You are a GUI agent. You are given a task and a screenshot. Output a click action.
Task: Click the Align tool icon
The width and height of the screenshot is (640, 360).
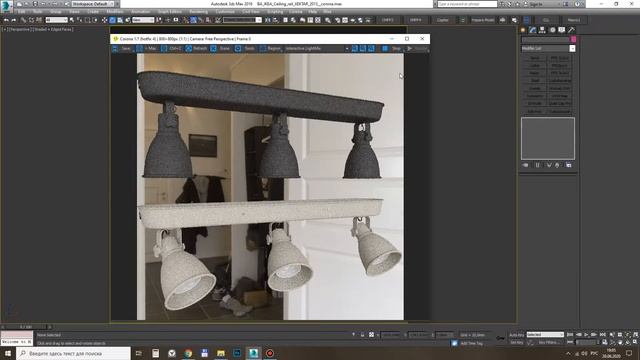pyautogui.click(x=276, y=20)
